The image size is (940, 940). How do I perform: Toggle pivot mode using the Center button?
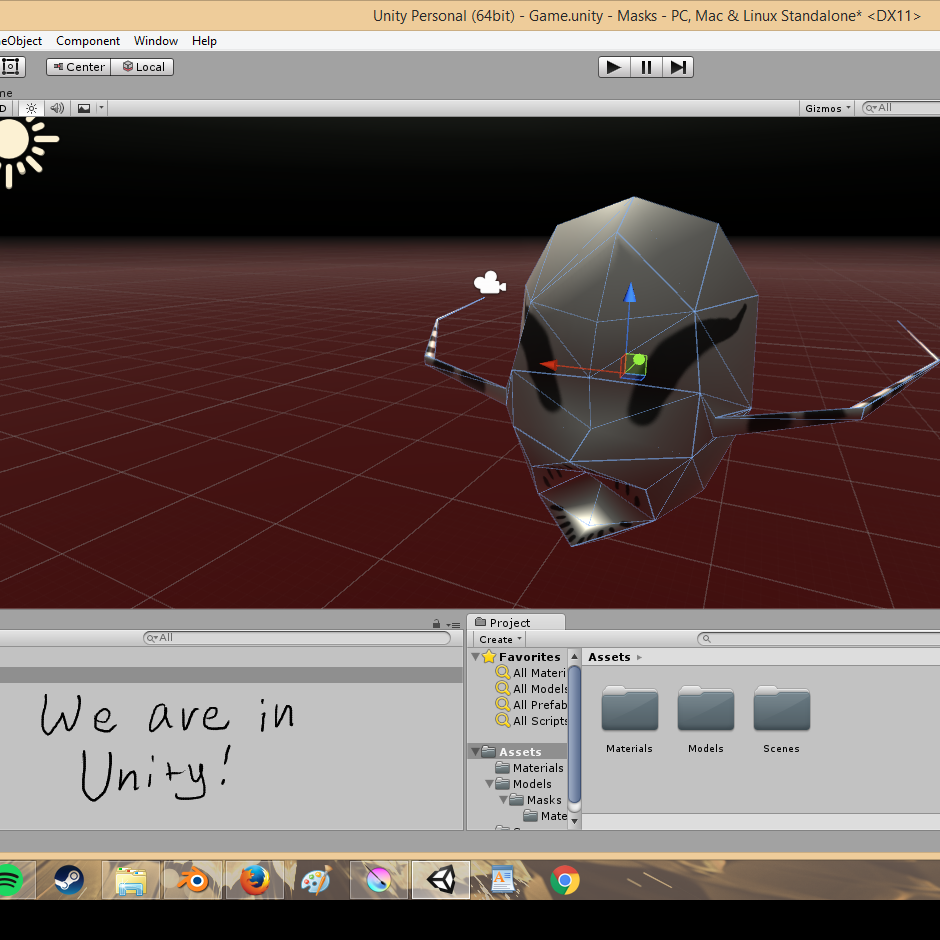(x=78, y=67)
